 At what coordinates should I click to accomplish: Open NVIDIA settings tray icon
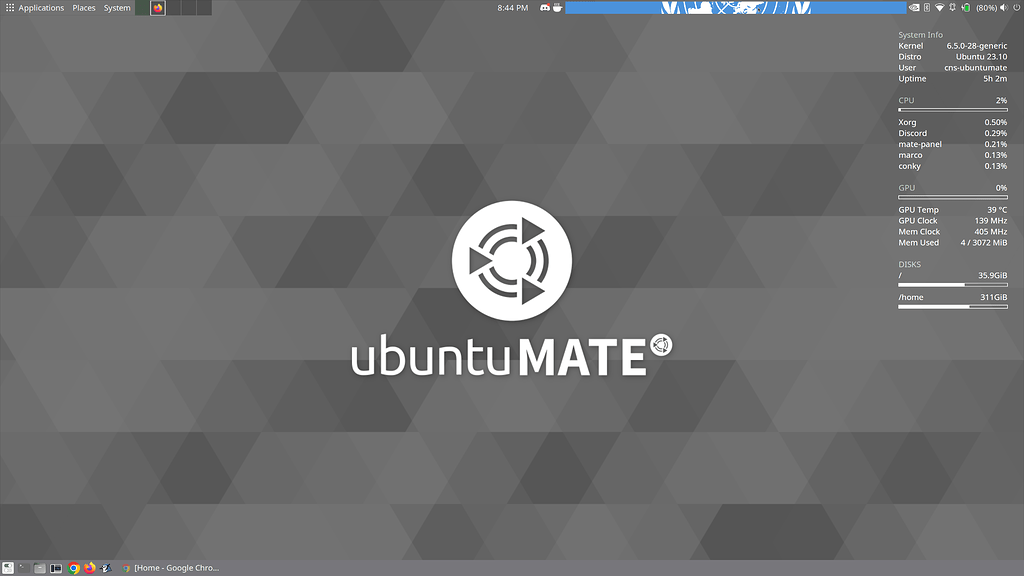coord(914,8)
